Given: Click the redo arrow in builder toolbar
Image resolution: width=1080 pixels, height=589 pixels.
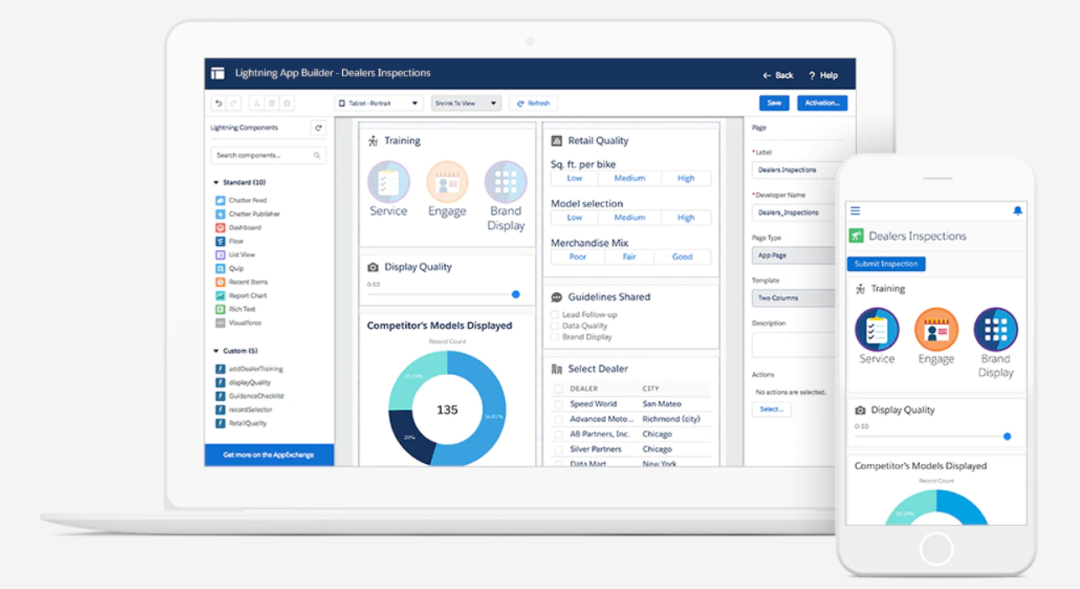Looking at the screenshot, I should click(233, 103).
